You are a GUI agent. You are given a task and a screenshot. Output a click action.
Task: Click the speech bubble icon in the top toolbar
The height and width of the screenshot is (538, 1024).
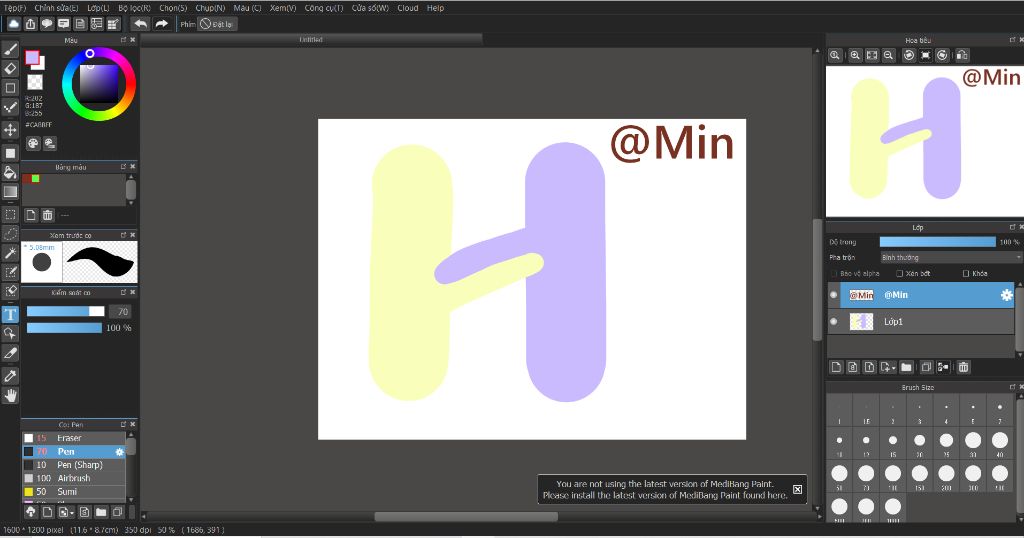(47, 24)
